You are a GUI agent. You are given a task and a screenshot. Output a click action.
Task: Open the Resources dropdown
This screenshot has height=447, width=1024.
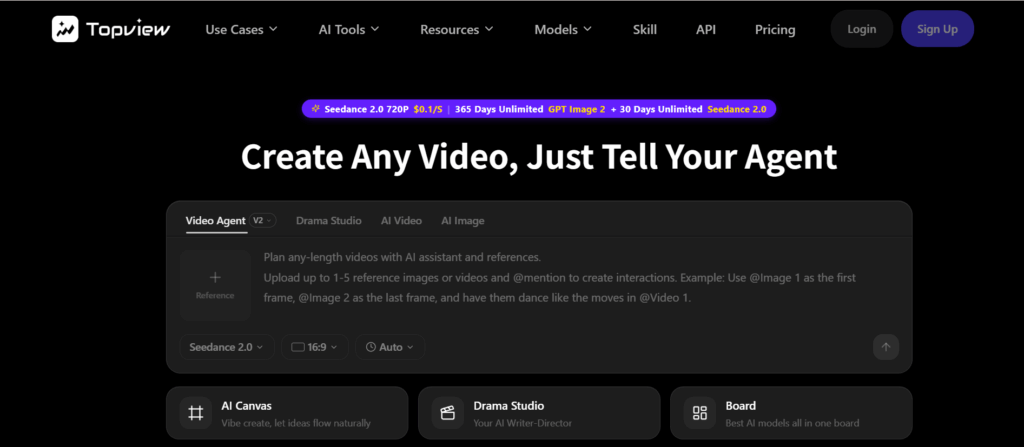click(x=456, y=29)
